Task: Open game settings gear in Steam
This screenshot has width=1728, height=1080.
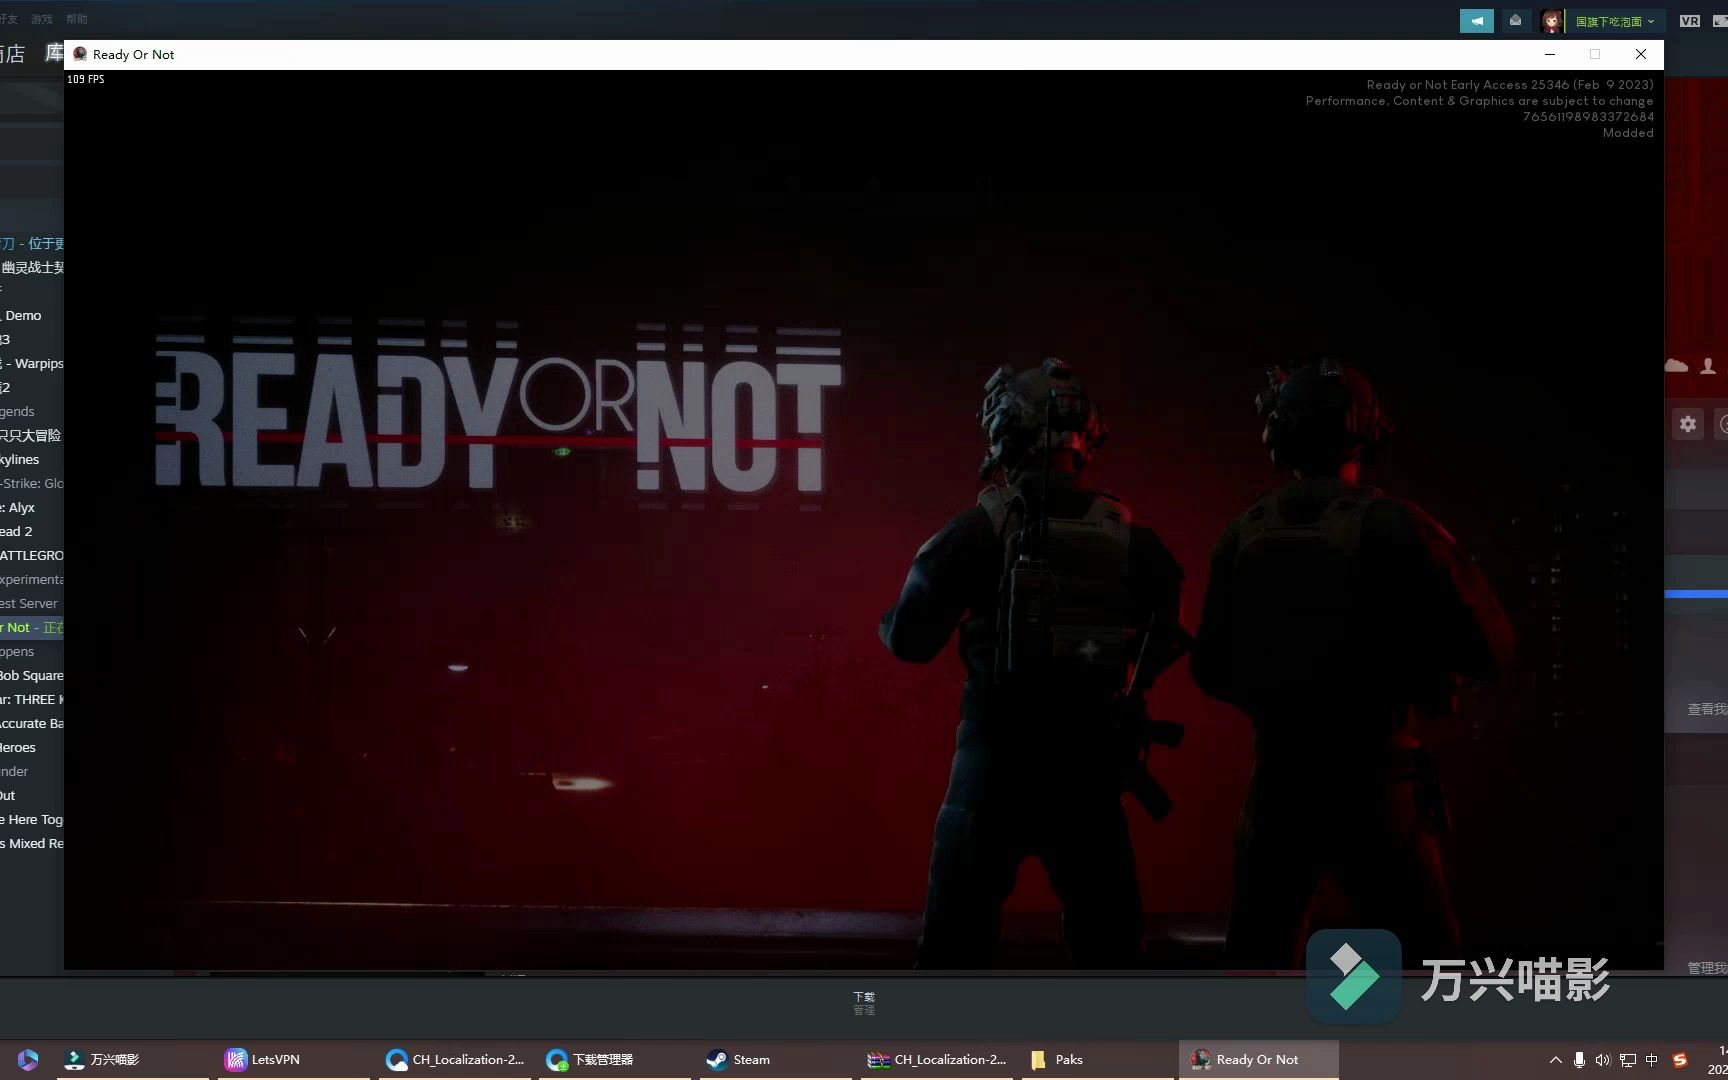Action: pos(1688,424)
